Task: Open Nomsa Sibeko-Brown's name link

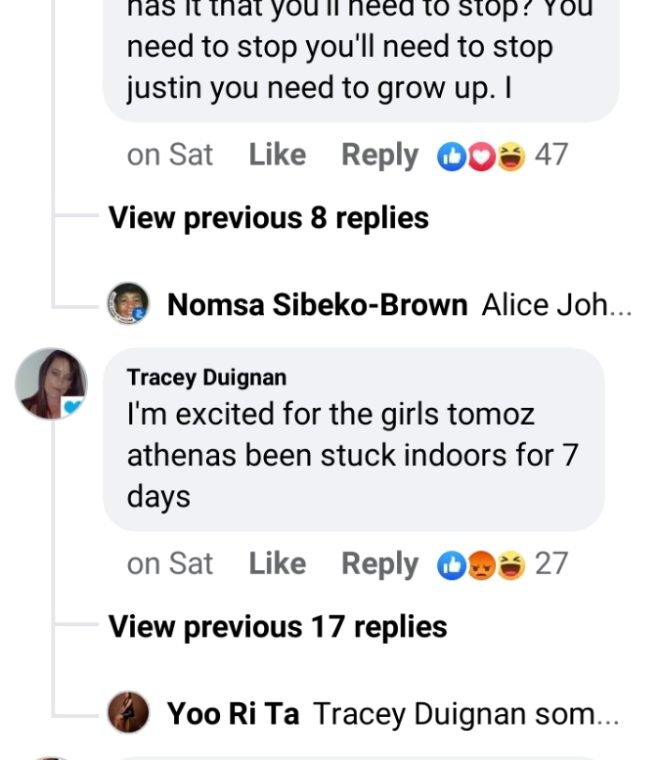Action: pyautogui.click(x=317, y=304)
